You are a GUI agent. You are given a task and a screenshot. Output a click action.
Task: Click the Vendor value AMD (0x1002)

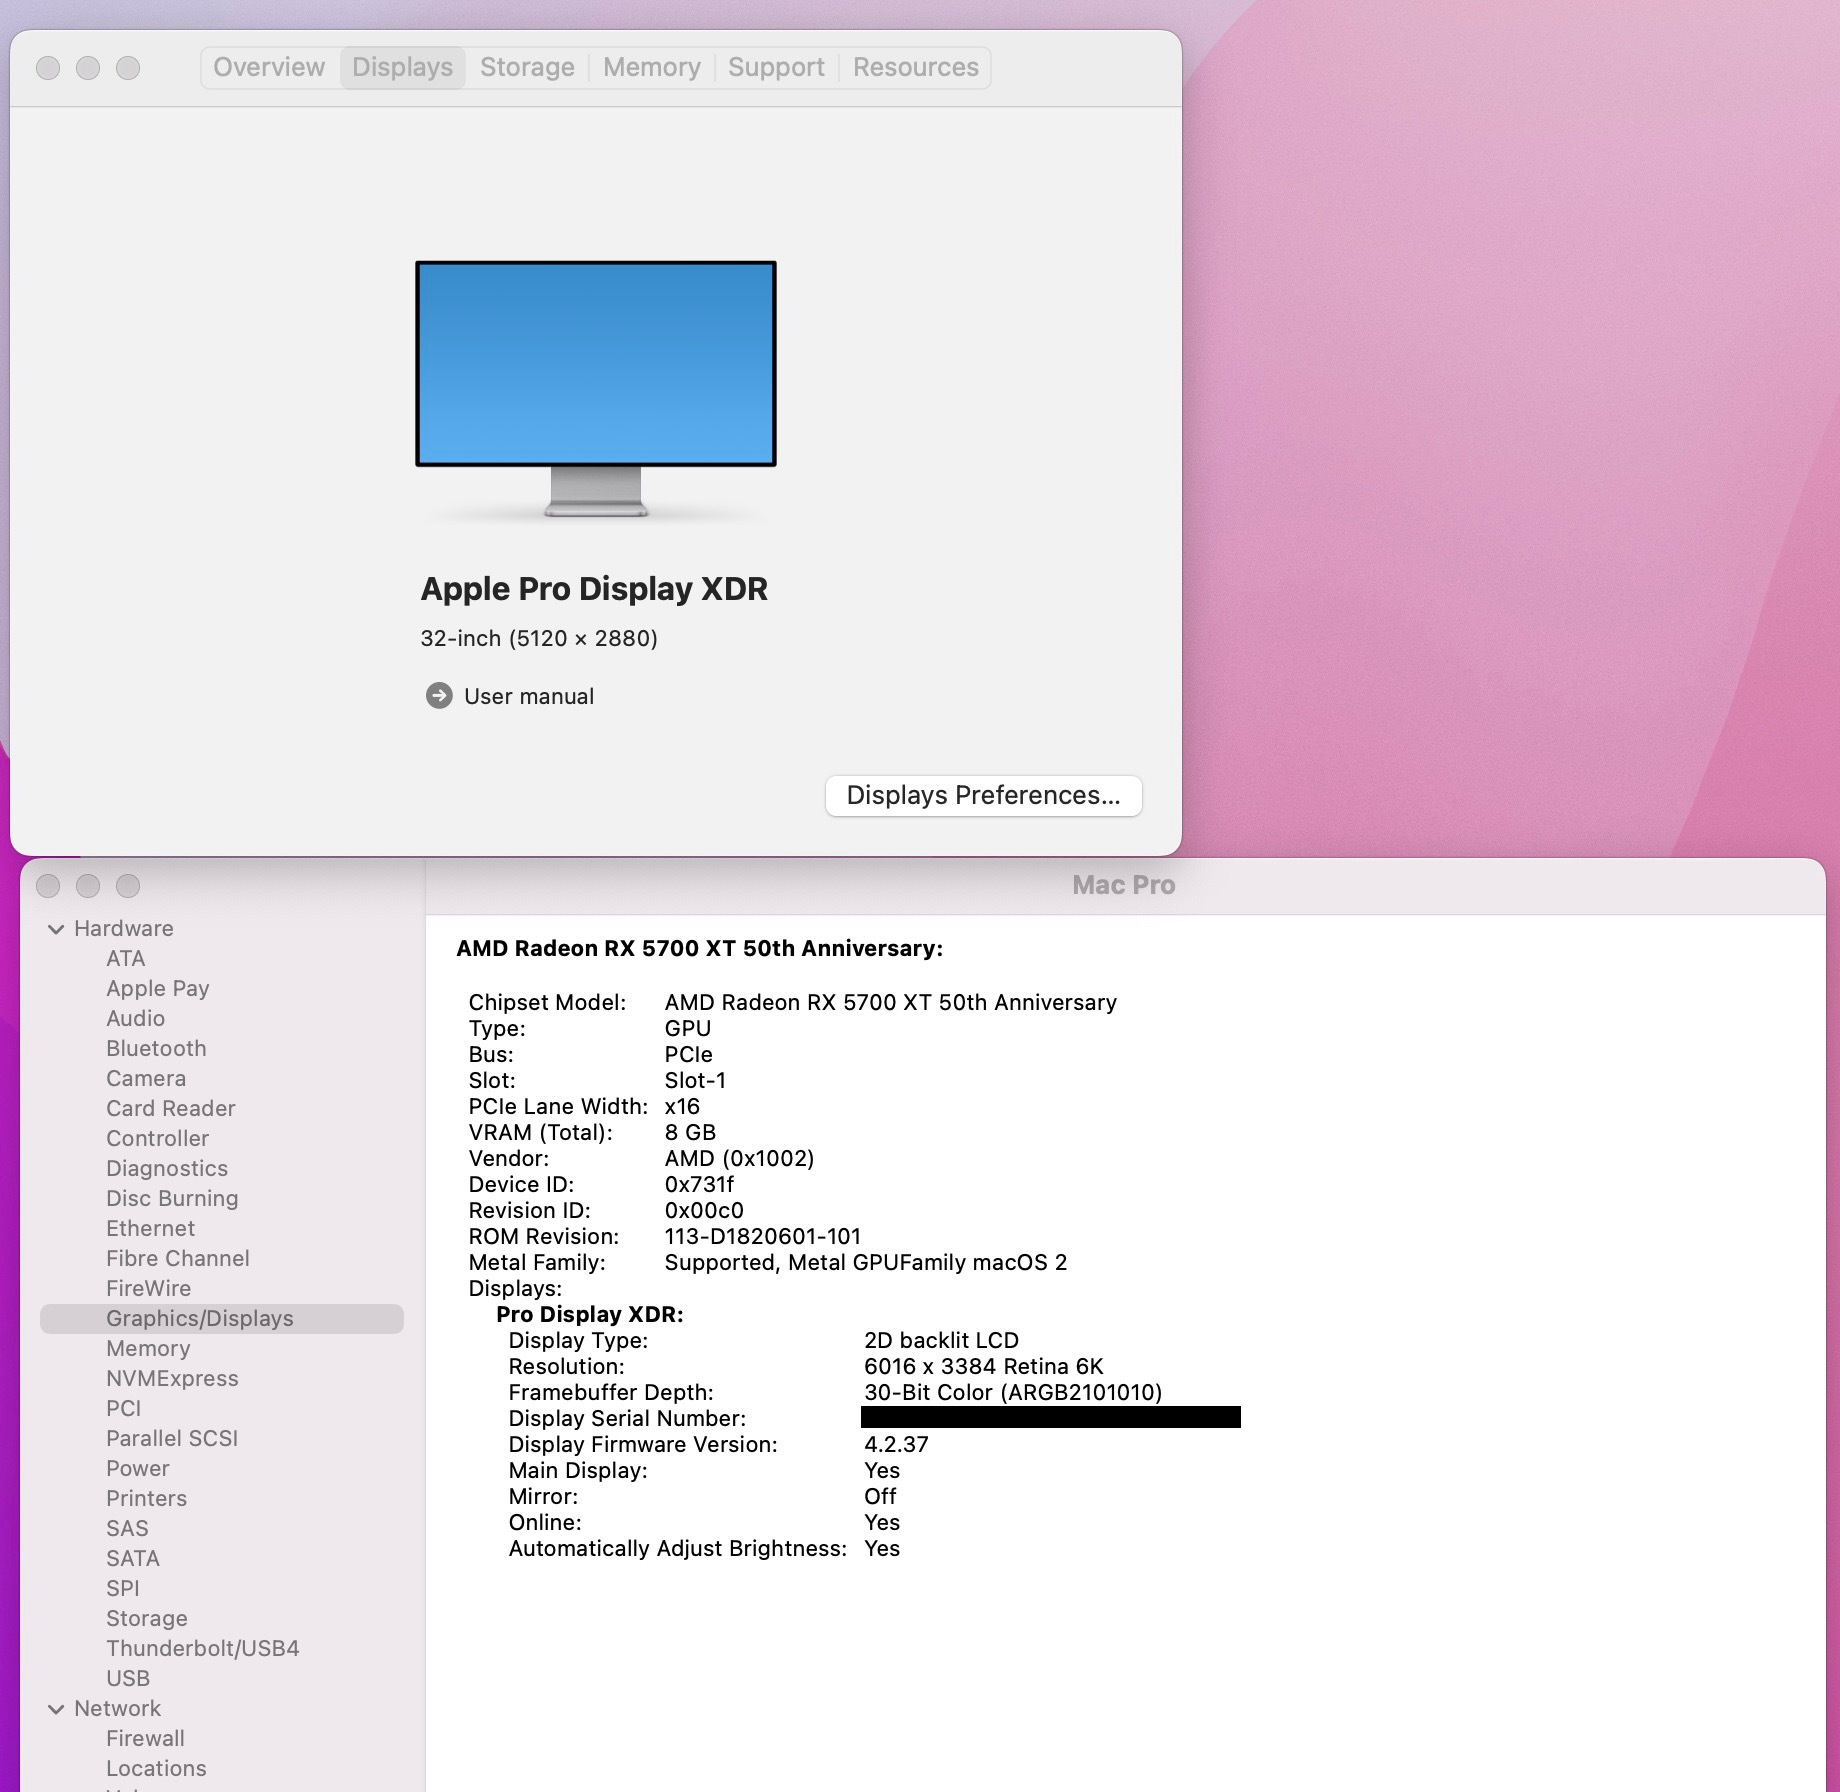coord(740,1158)
